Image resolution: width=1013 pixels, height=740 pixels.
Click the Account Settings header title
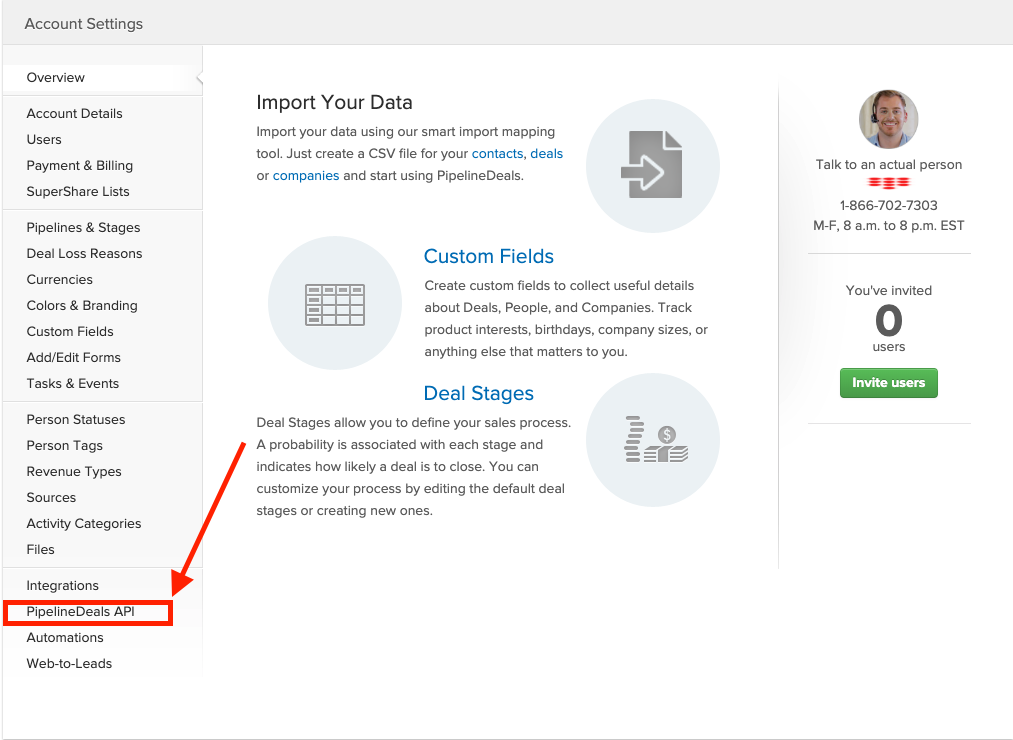tap(84, 24)
